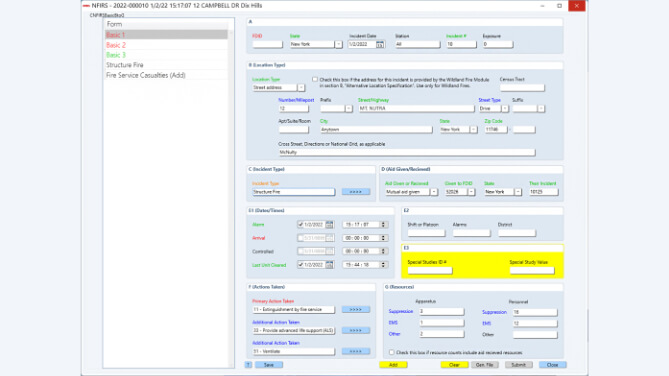Adjust the Alarm time spinner
The width and height of the screenshot is (669, 376).
[383, 224]
